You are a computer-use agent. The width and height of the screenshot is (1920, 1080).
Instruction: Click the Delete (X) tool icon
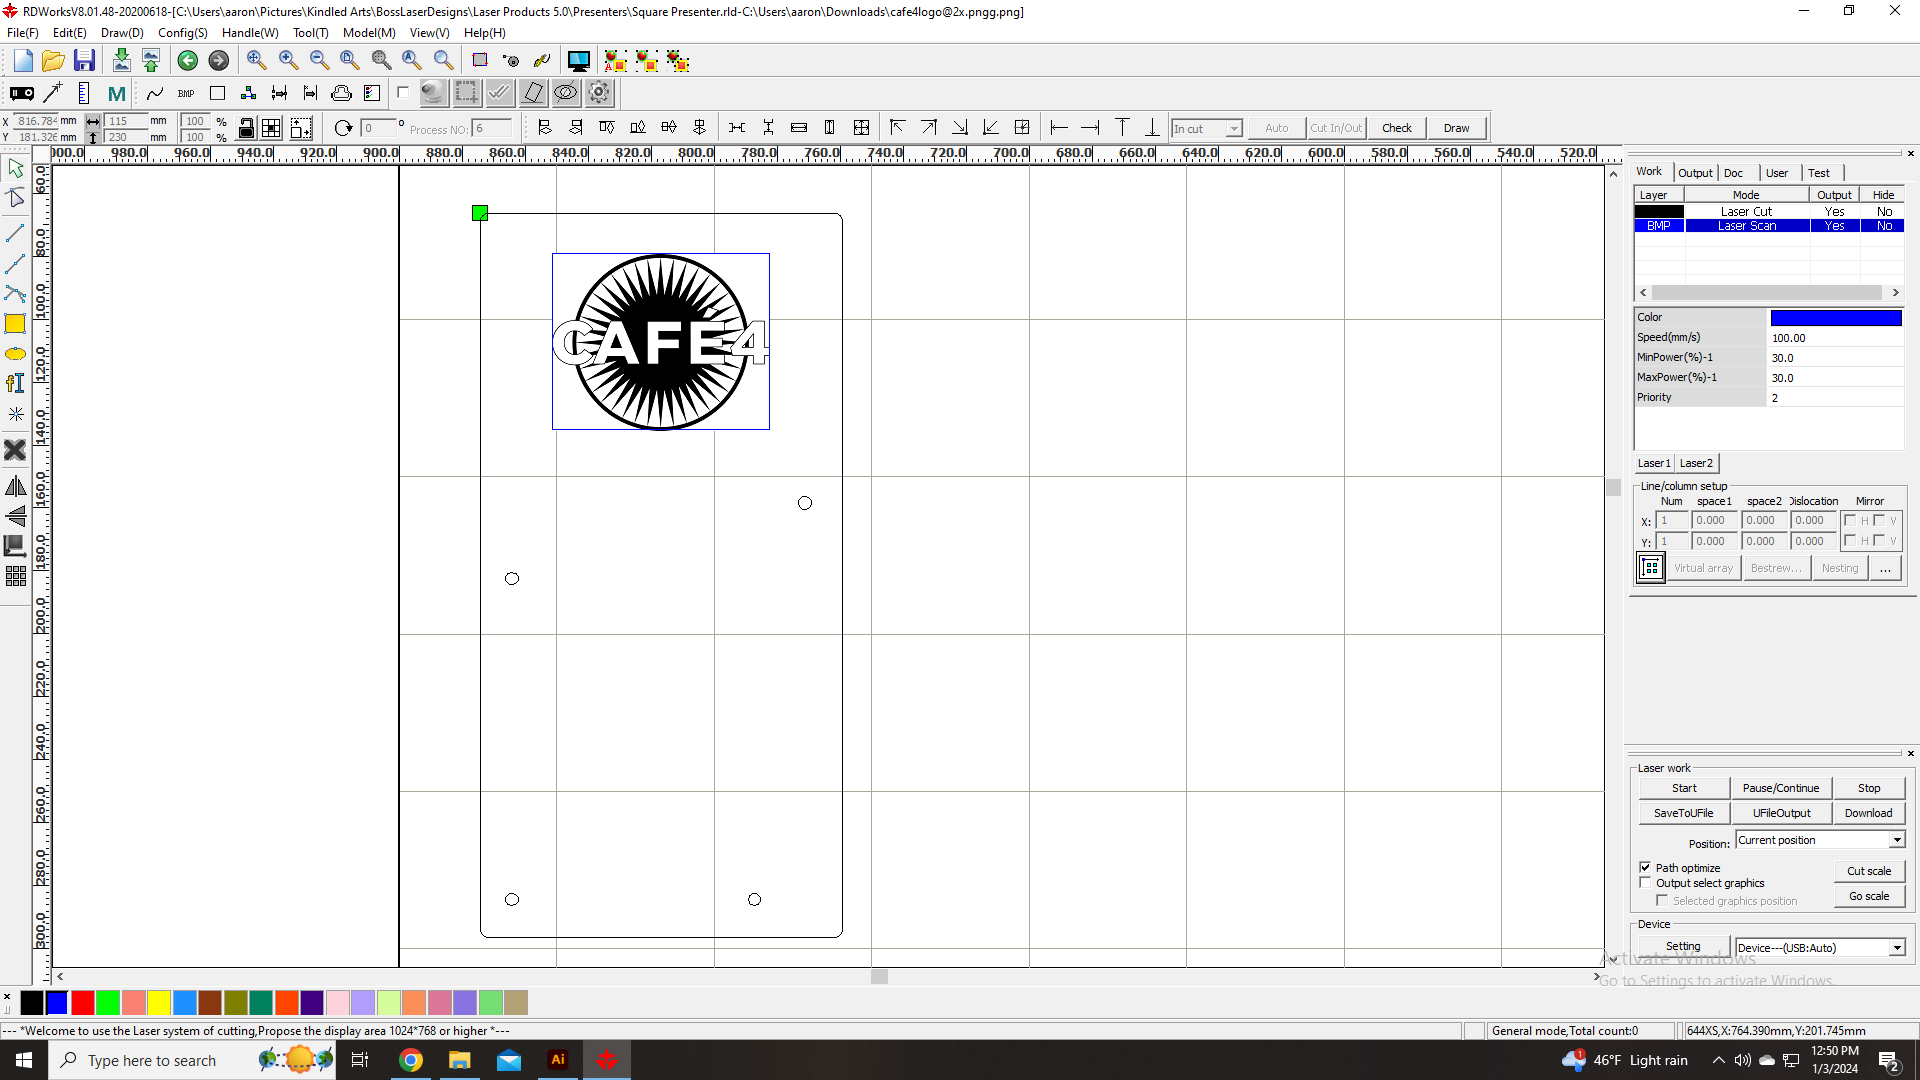[x=15, y=450]
